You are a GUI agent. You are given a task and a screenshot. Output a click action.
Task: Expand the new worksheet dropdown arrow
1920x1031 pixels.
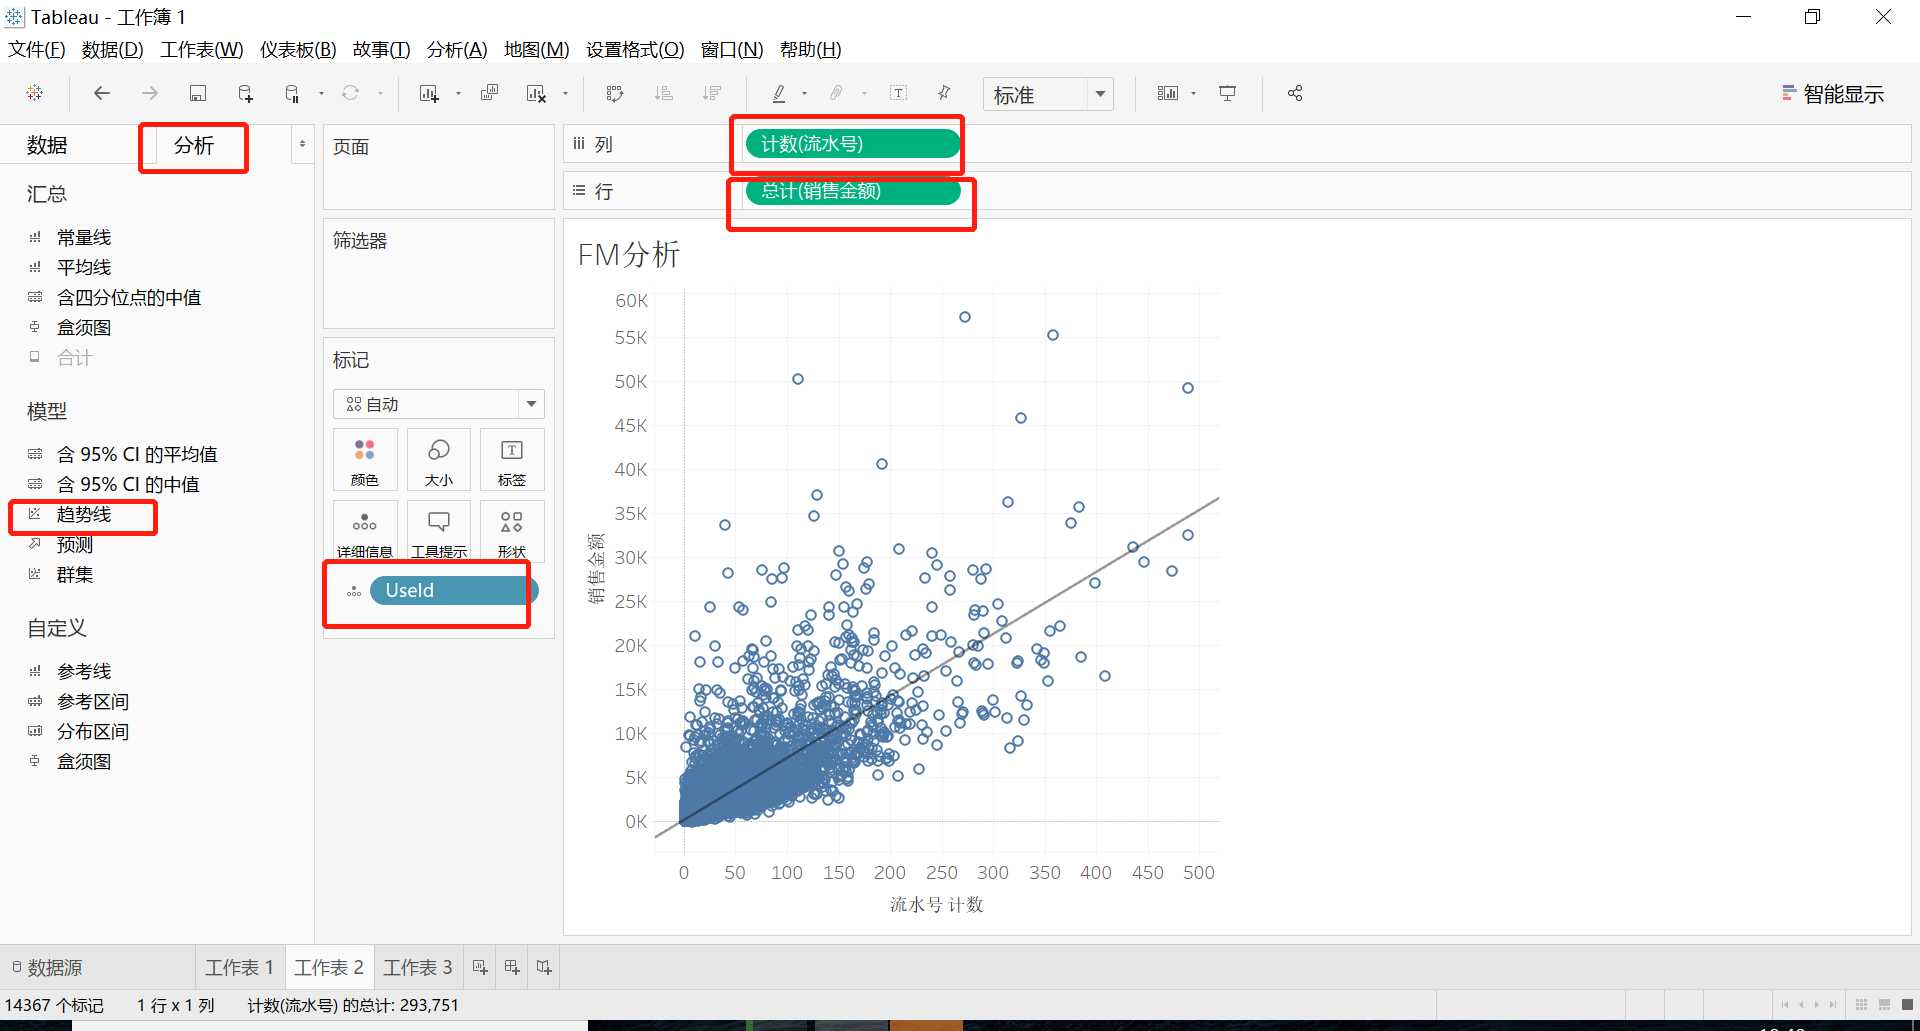(x=458, y=93)
